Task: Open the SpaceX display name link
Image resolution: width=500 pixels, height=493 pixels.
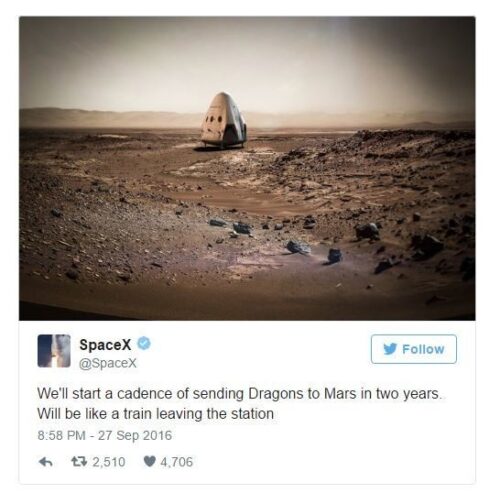Action: tap(105, 344)
